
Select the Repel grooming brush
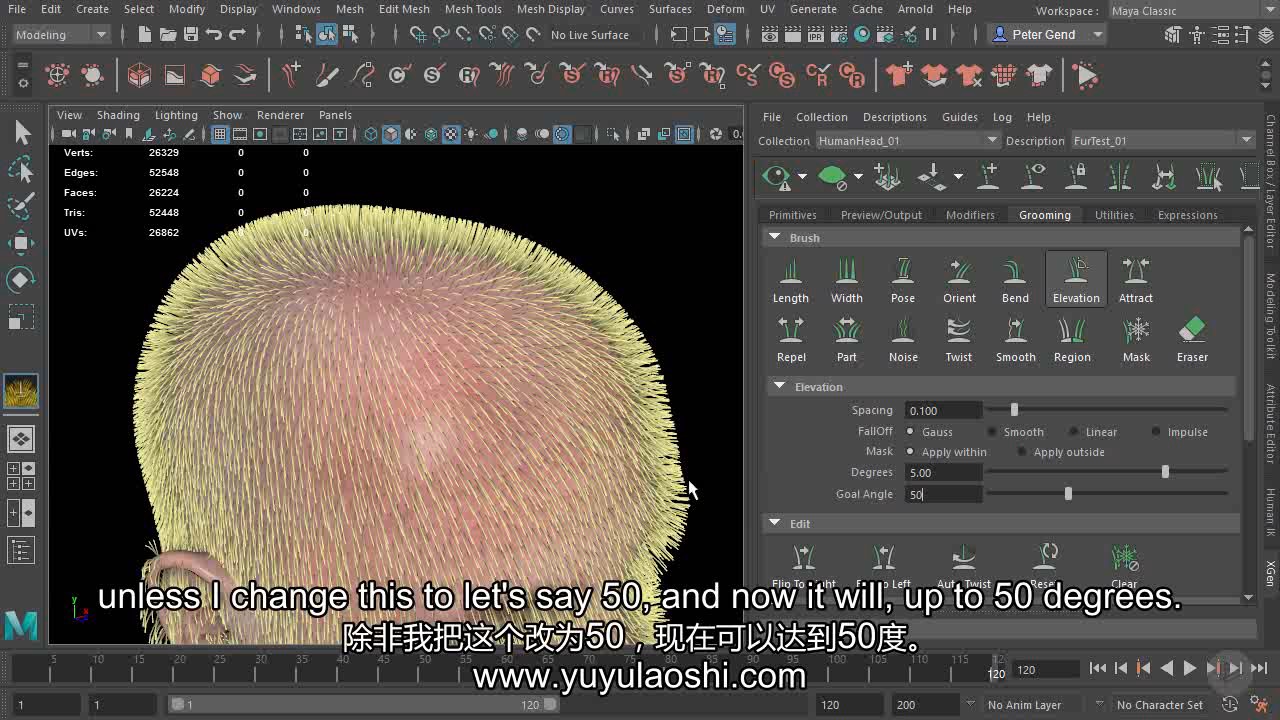[791, 338]
